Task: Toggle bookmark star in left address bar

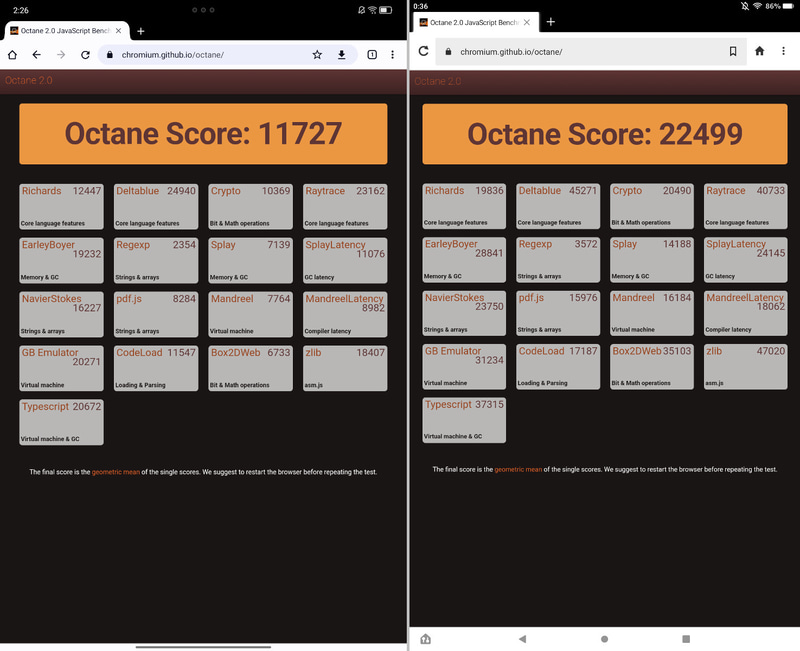Action: (x=316, y=57)
